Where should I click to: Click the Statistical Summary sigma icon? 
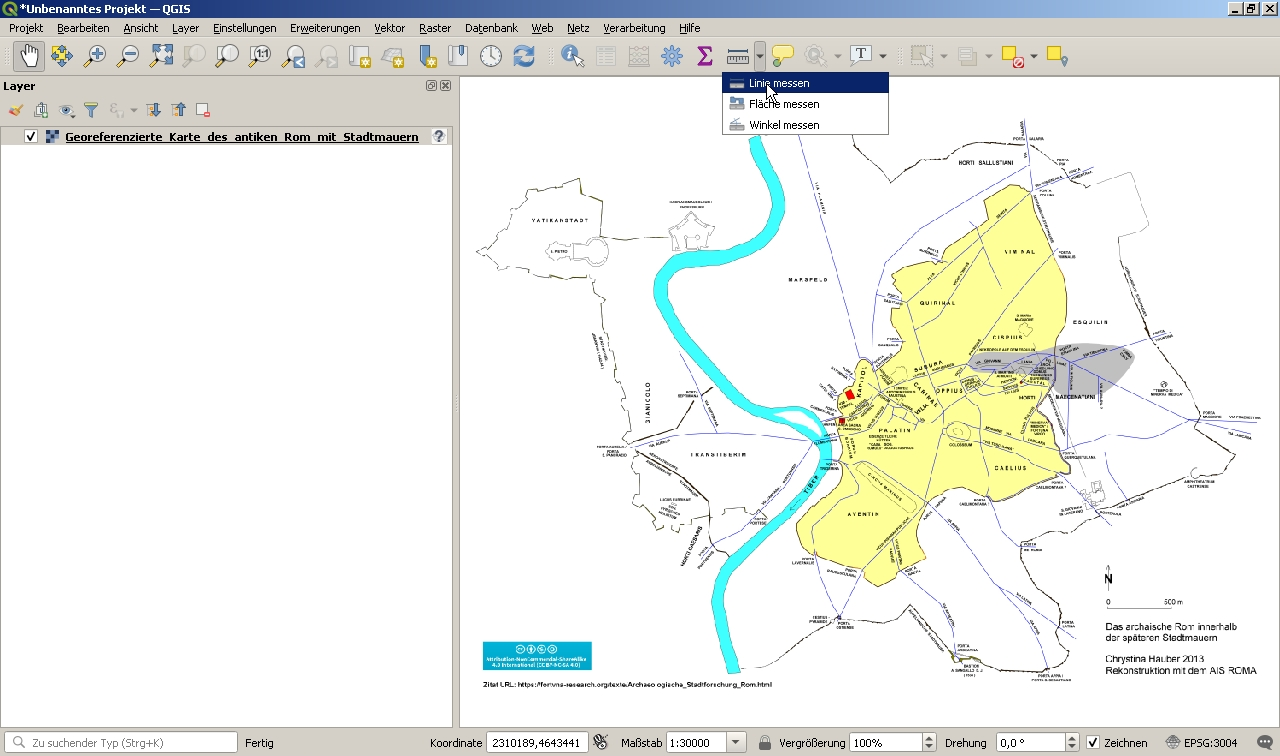[705, 56]
